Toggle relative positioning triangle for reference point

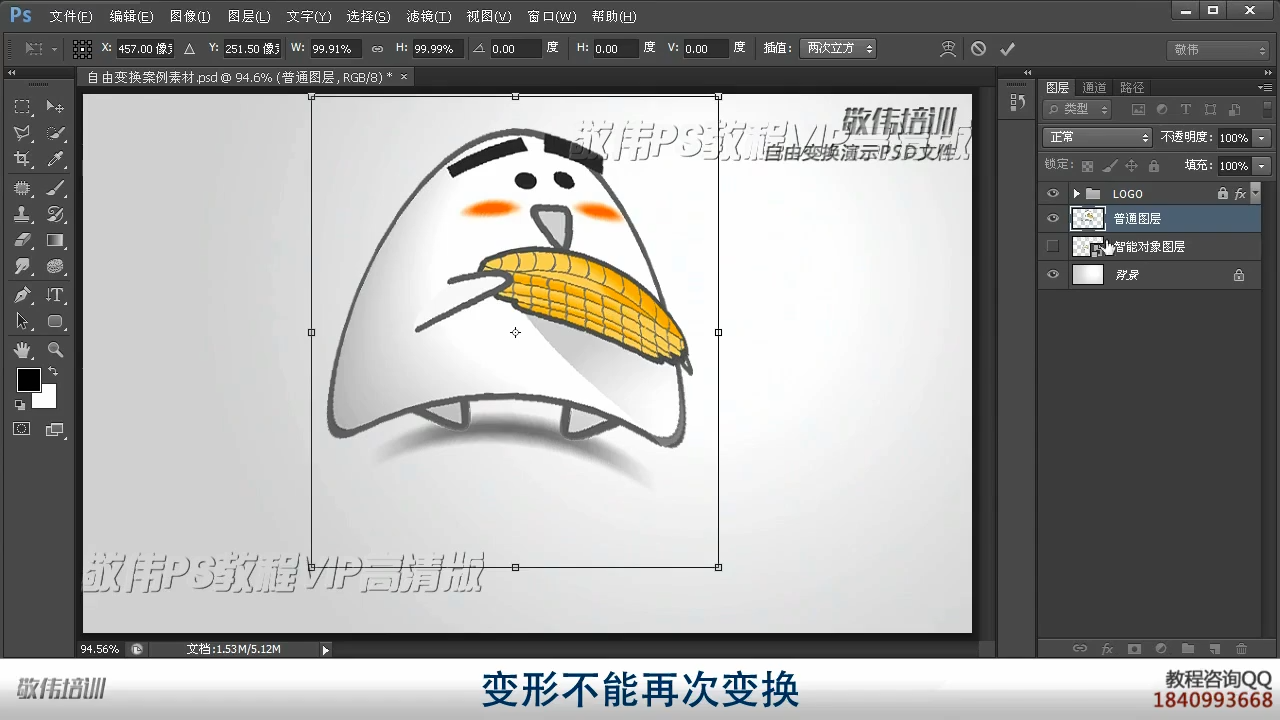point(189,49)
